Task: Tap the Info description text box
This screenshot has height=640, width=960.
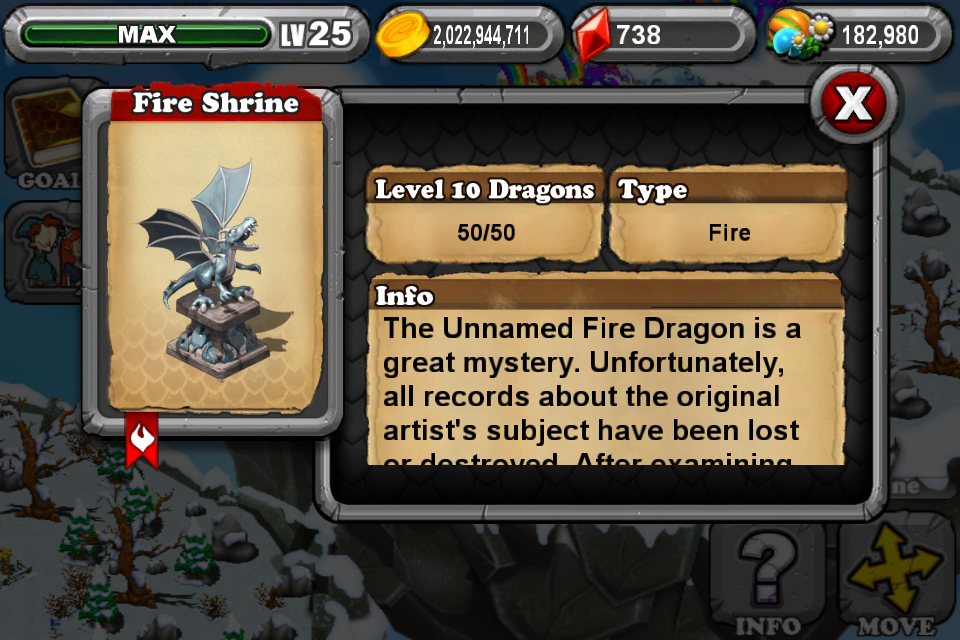Action: pyautogui.click(x=606, y=388)
